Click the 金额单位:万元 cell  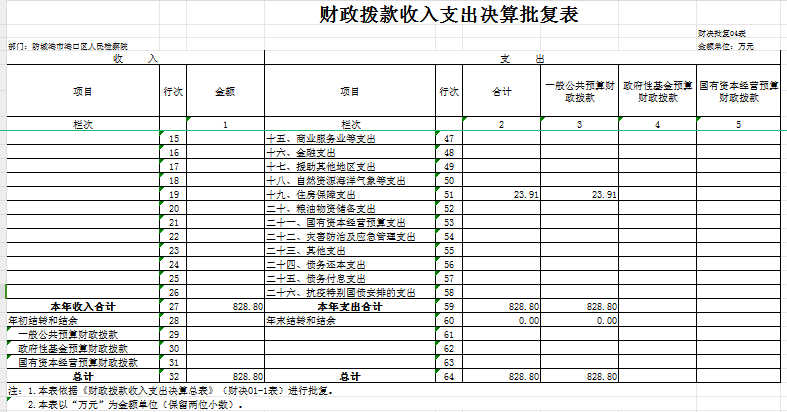726,46
